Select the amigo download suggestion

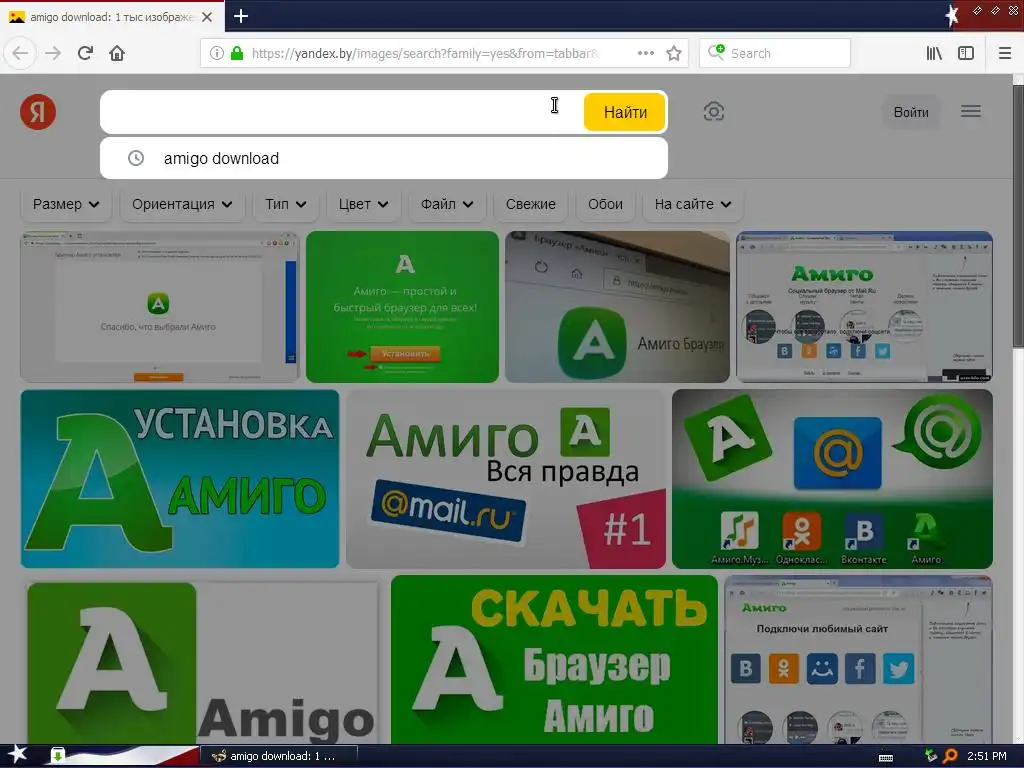pyautogui.click(x=384, y=158)
